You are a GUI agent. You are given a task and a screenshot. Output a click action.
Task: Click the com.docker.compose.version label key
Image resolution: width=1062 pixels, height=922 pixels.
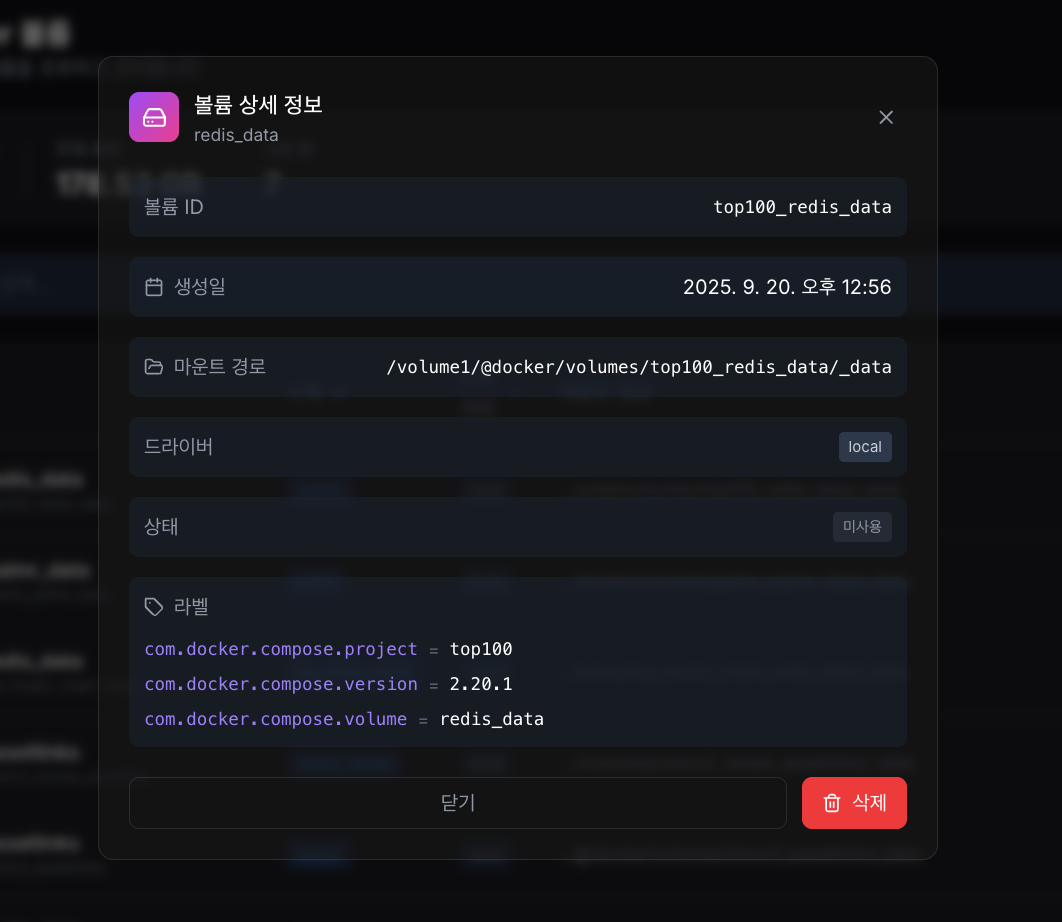click(281, 684)
